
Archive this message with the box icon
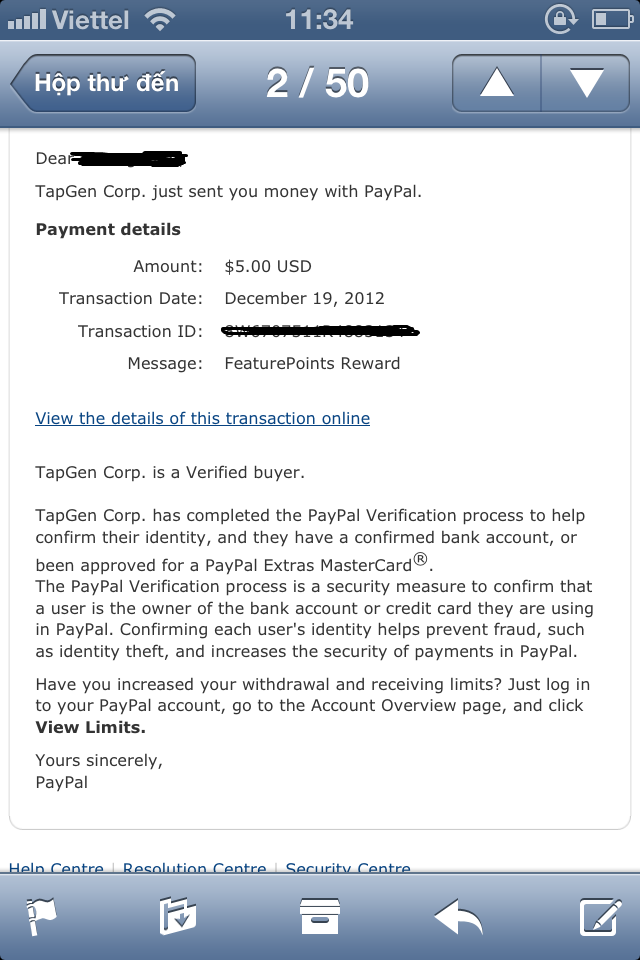(x=320, y=916)
